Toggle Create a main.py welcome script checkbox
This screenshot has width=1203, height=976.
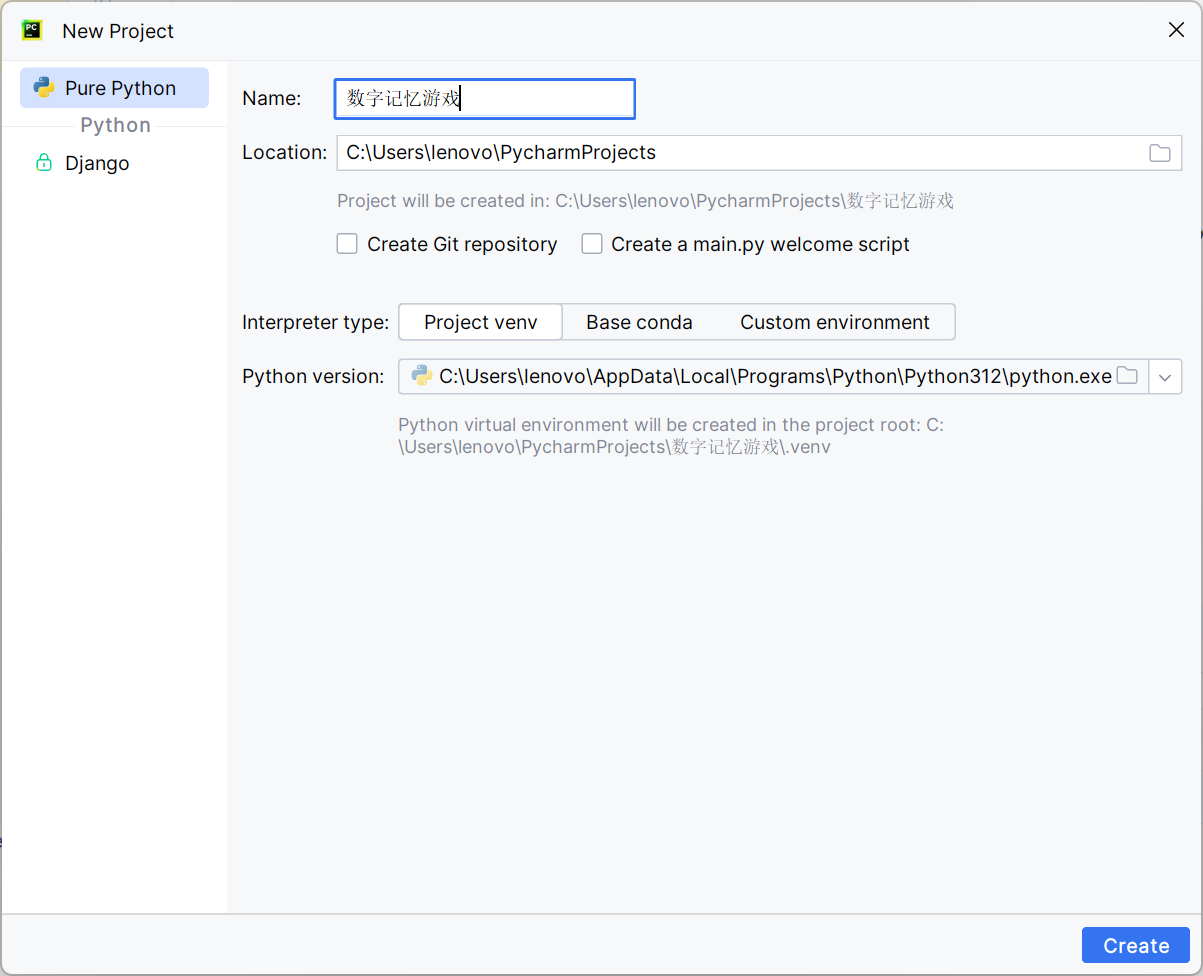click(x=592, y=244)
